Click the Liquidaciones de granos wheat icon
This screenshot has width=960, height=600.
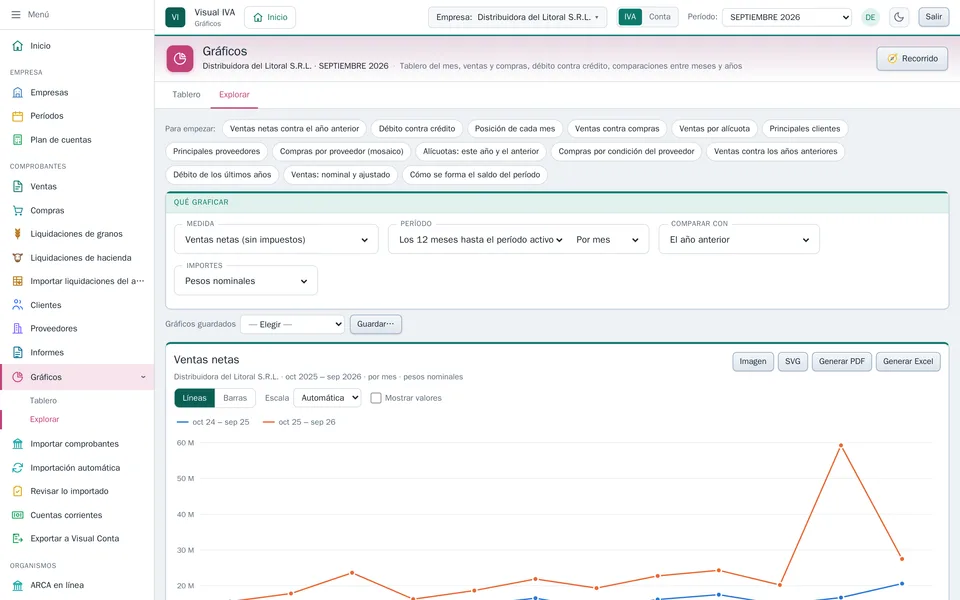coord(18,234)
